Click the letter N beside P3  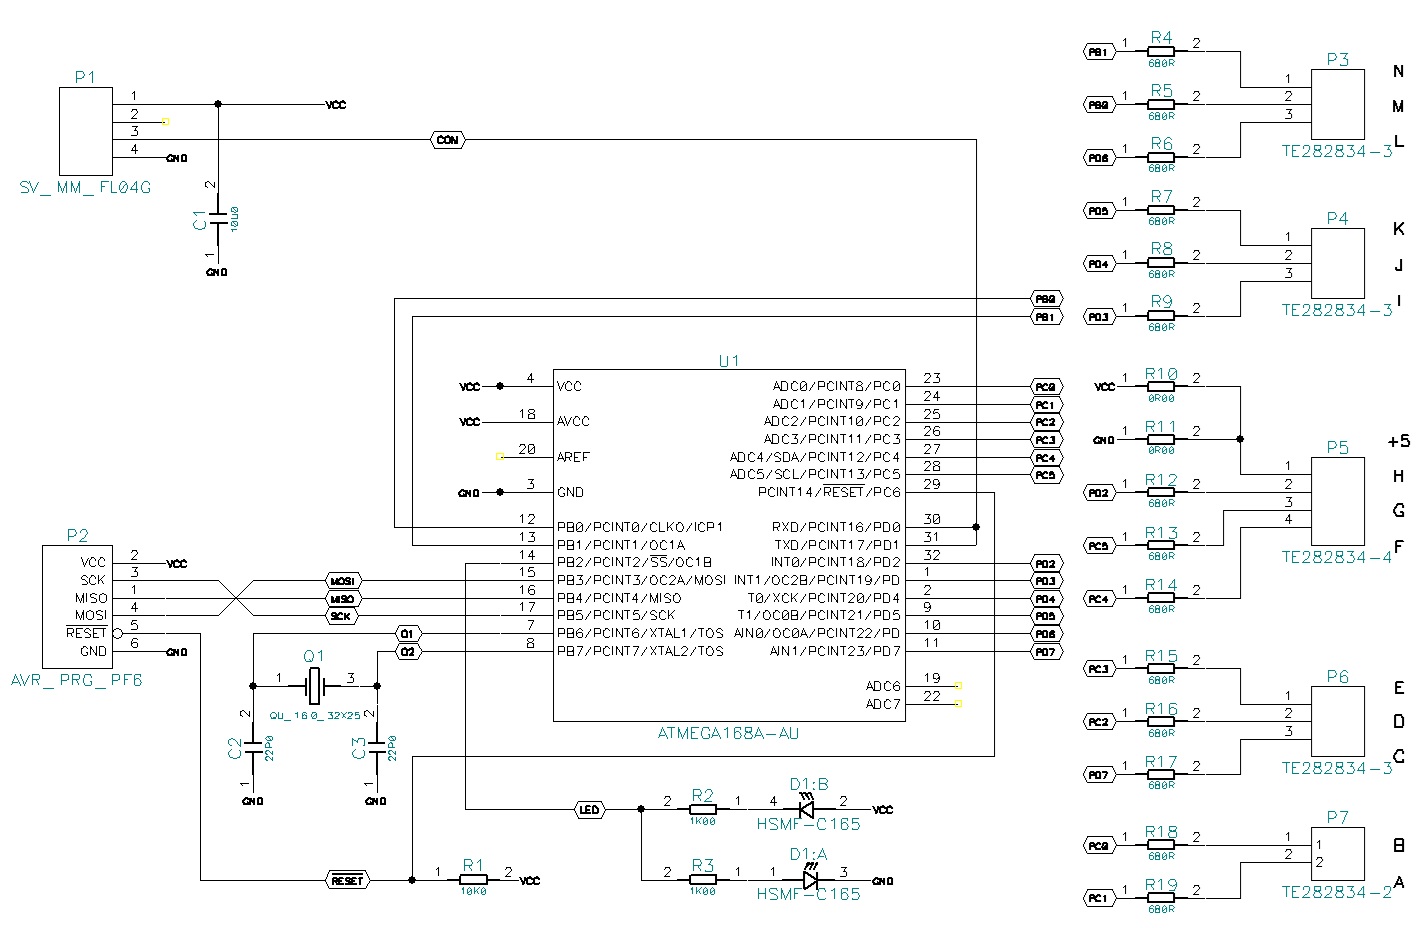click(x=1399, y=70)
